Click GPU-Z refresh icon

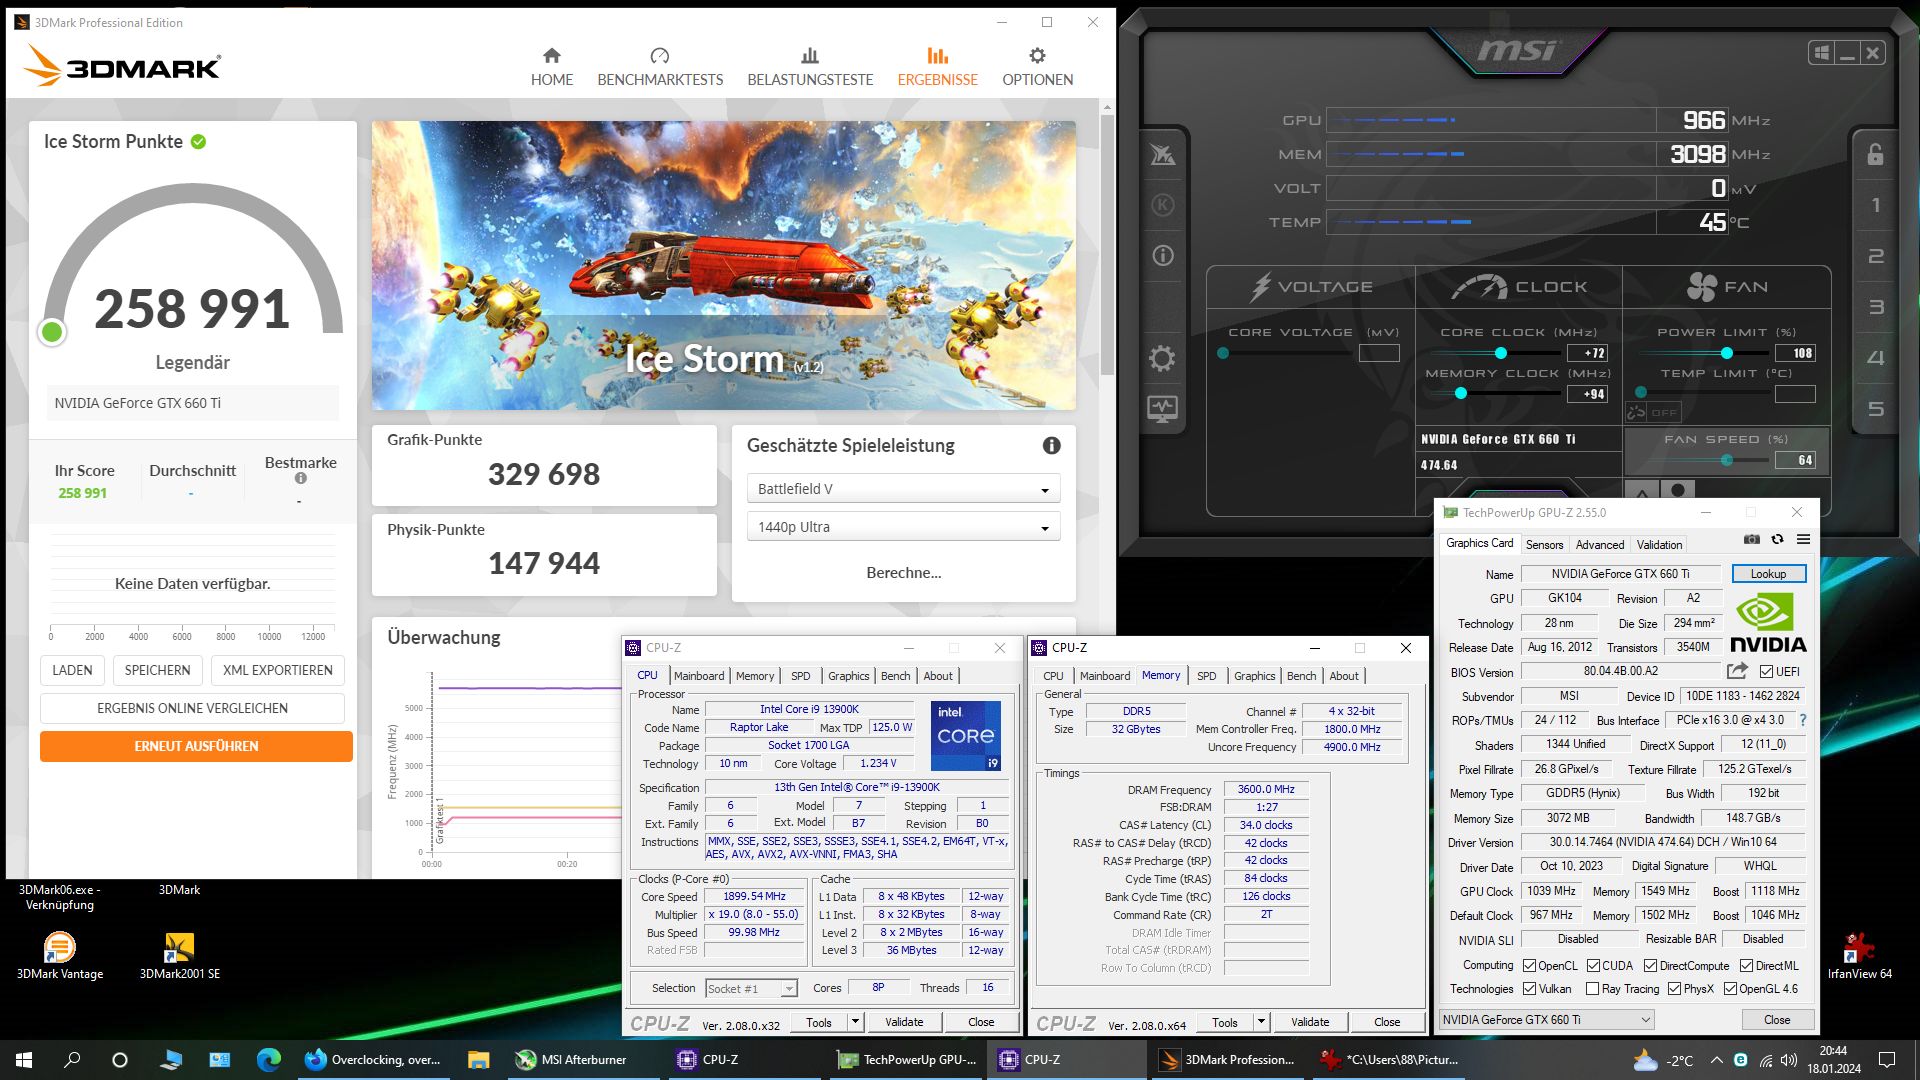(1777, 540)
